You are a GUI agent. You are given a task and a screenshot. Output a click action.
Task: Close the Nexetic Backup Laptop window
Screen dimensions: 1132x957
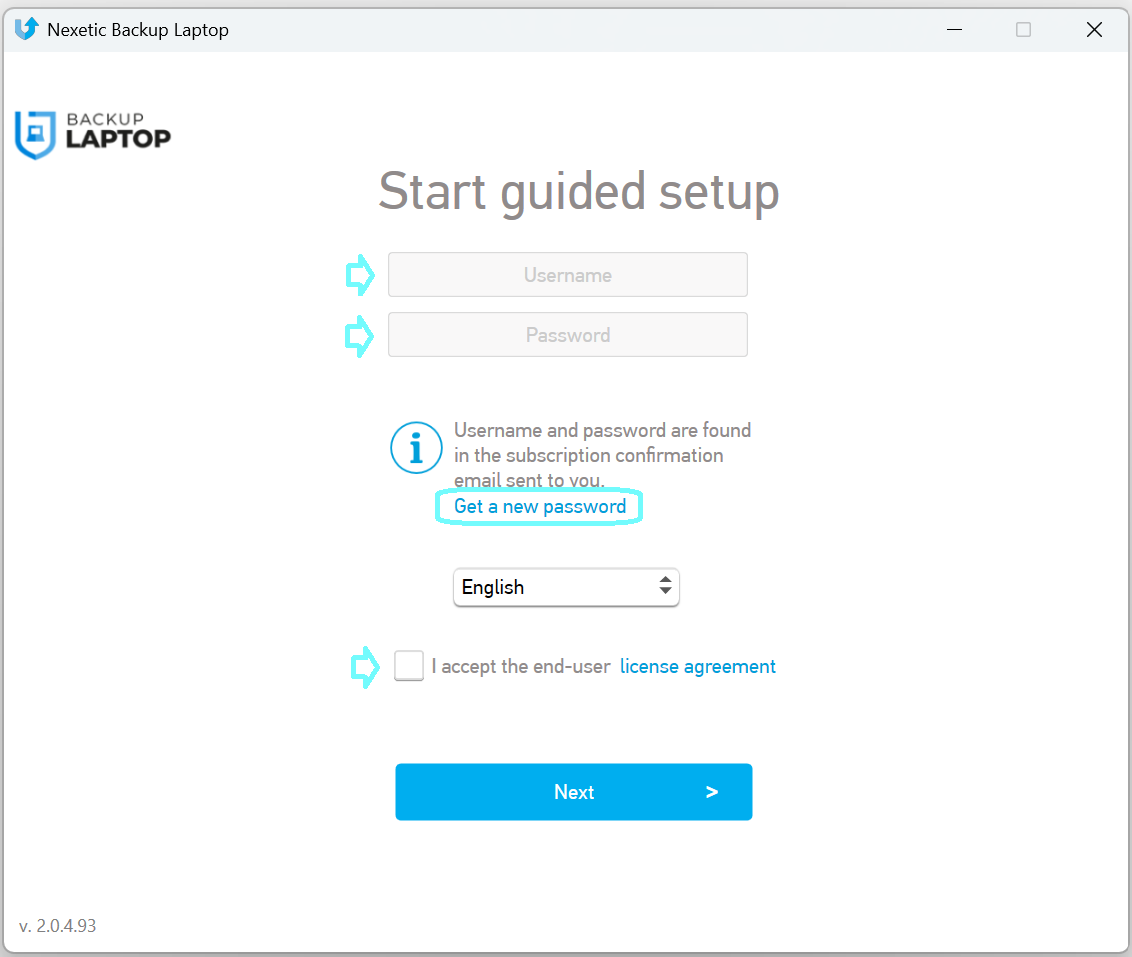tap(1094, 30)
